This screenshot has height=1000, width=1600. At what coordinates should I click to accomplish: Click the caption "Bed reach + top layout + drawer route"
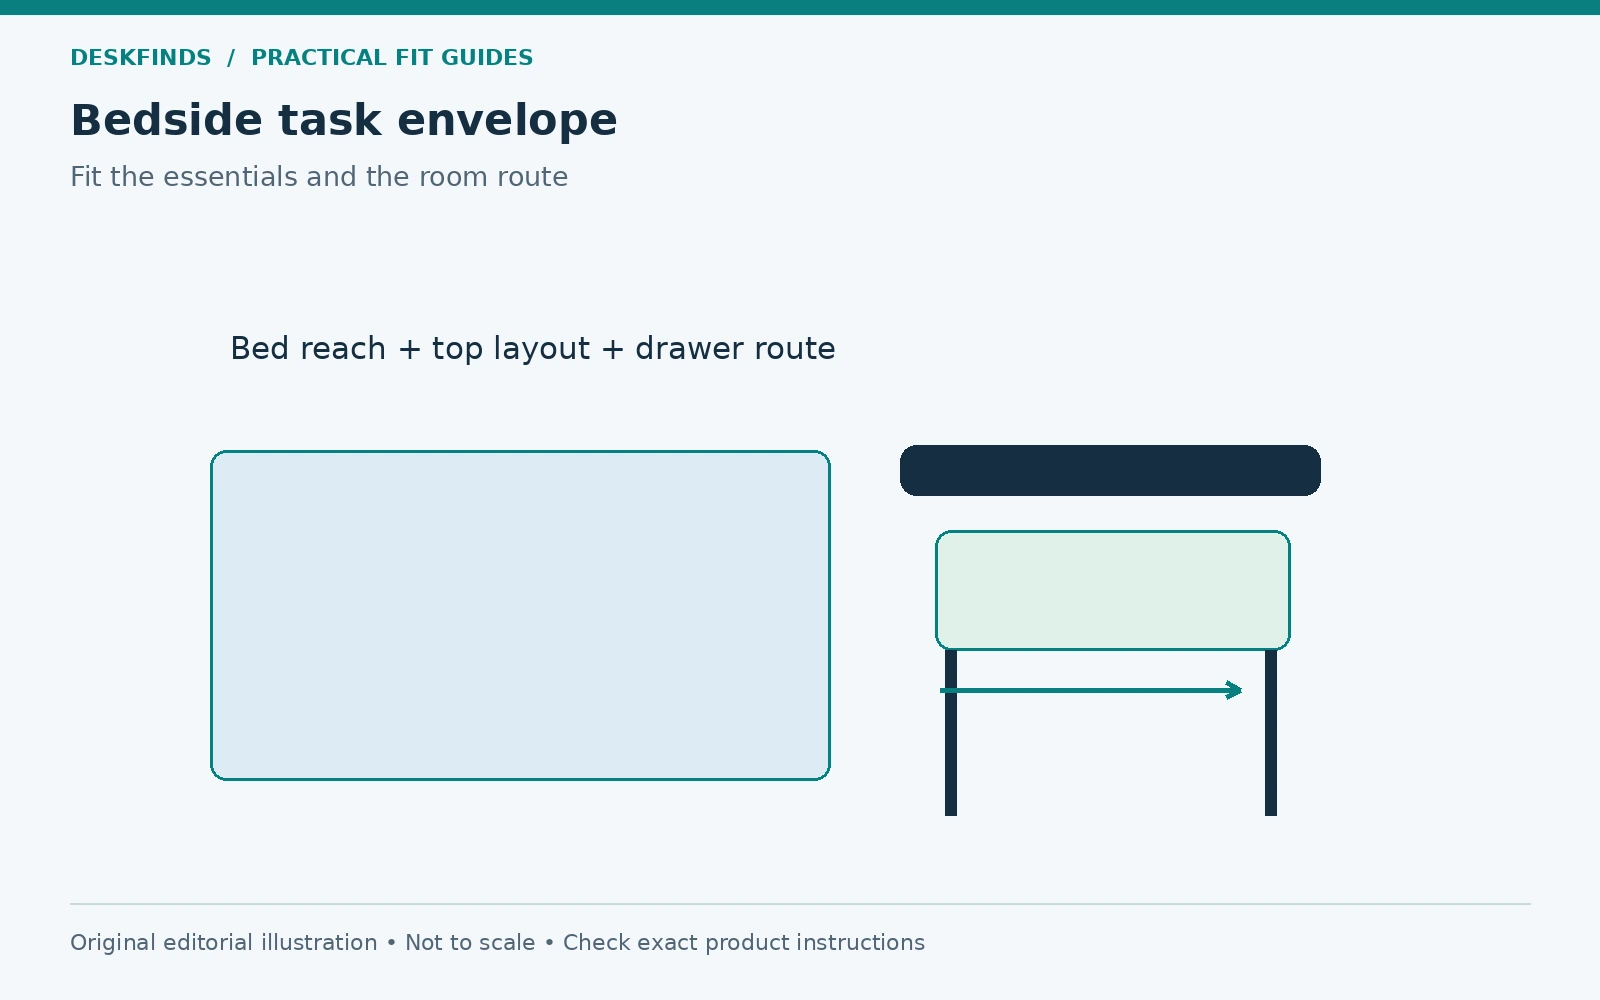(533, 349)
